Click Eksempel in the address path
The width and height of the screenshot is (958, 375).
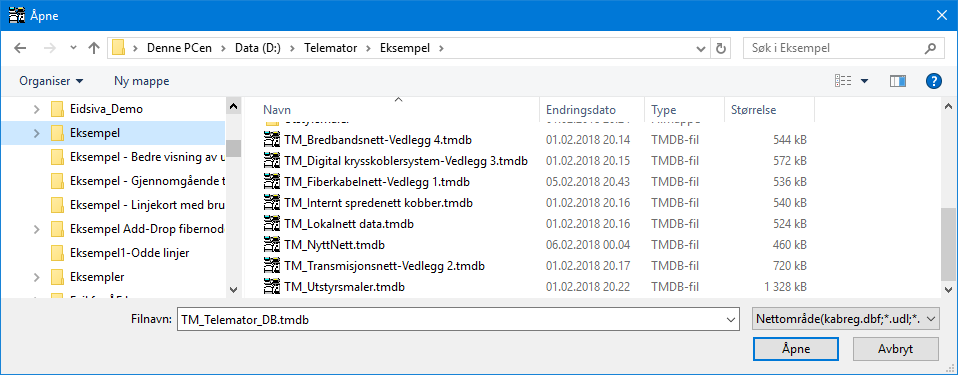coord(404,48)
